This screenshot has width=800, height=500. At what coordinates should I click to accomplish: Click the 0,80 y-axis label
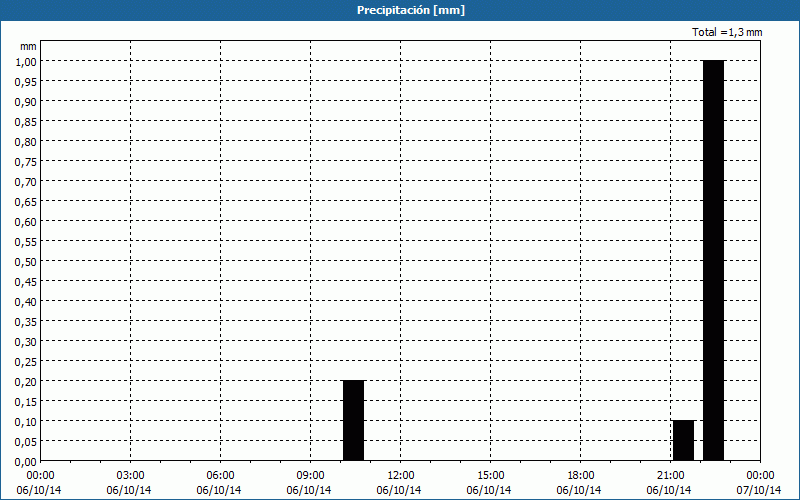(x=26, y=141)
